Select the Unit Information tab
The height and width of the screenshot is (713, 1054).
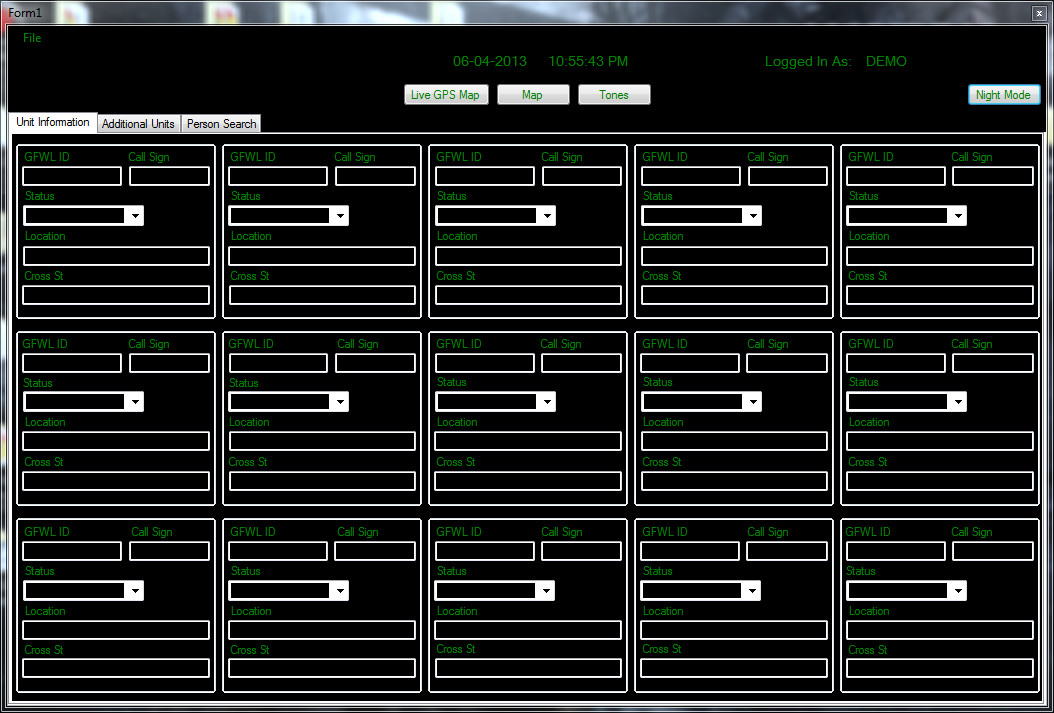point(53,122)
